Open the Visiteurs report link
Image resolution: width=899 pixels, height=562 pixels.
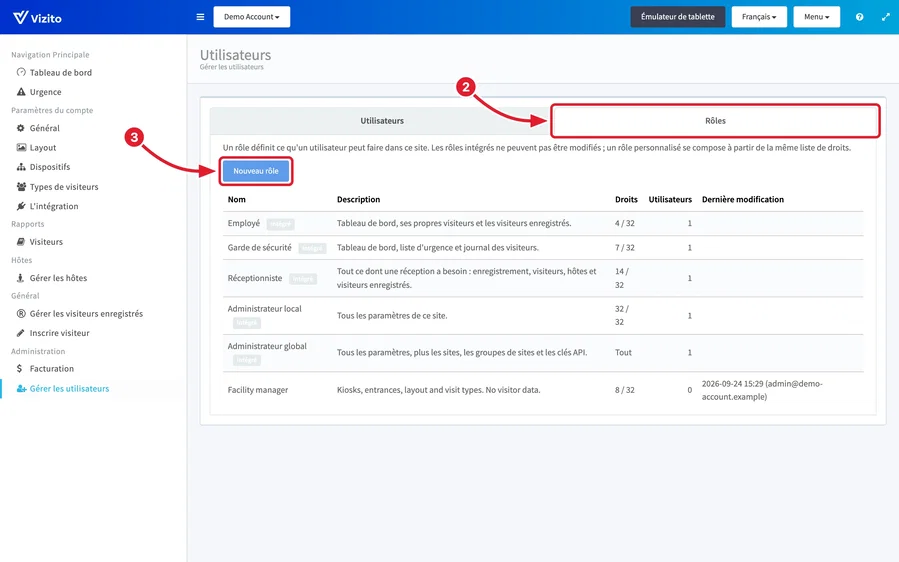click(46, 241)
